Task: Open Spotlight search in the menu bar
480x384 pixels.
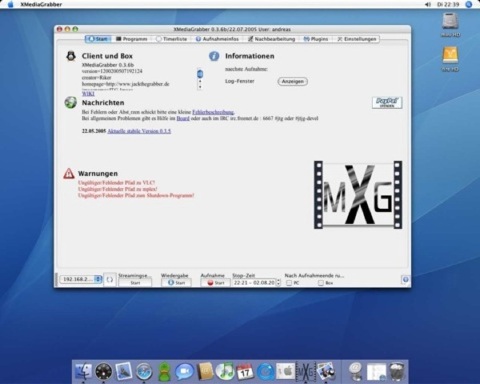Action: coord(469,4)
